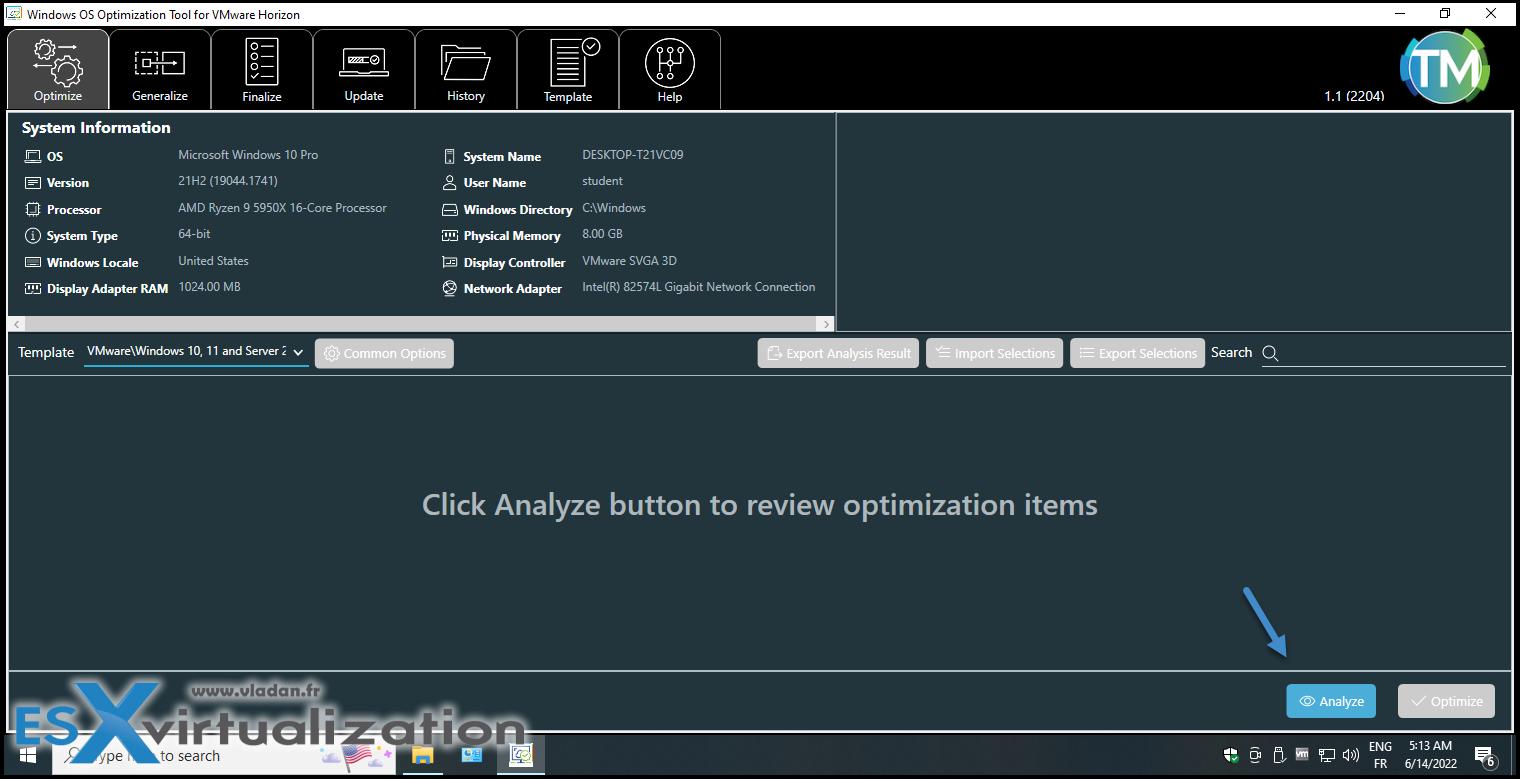Select the '8.00 GB' memory value

point(602,234)
